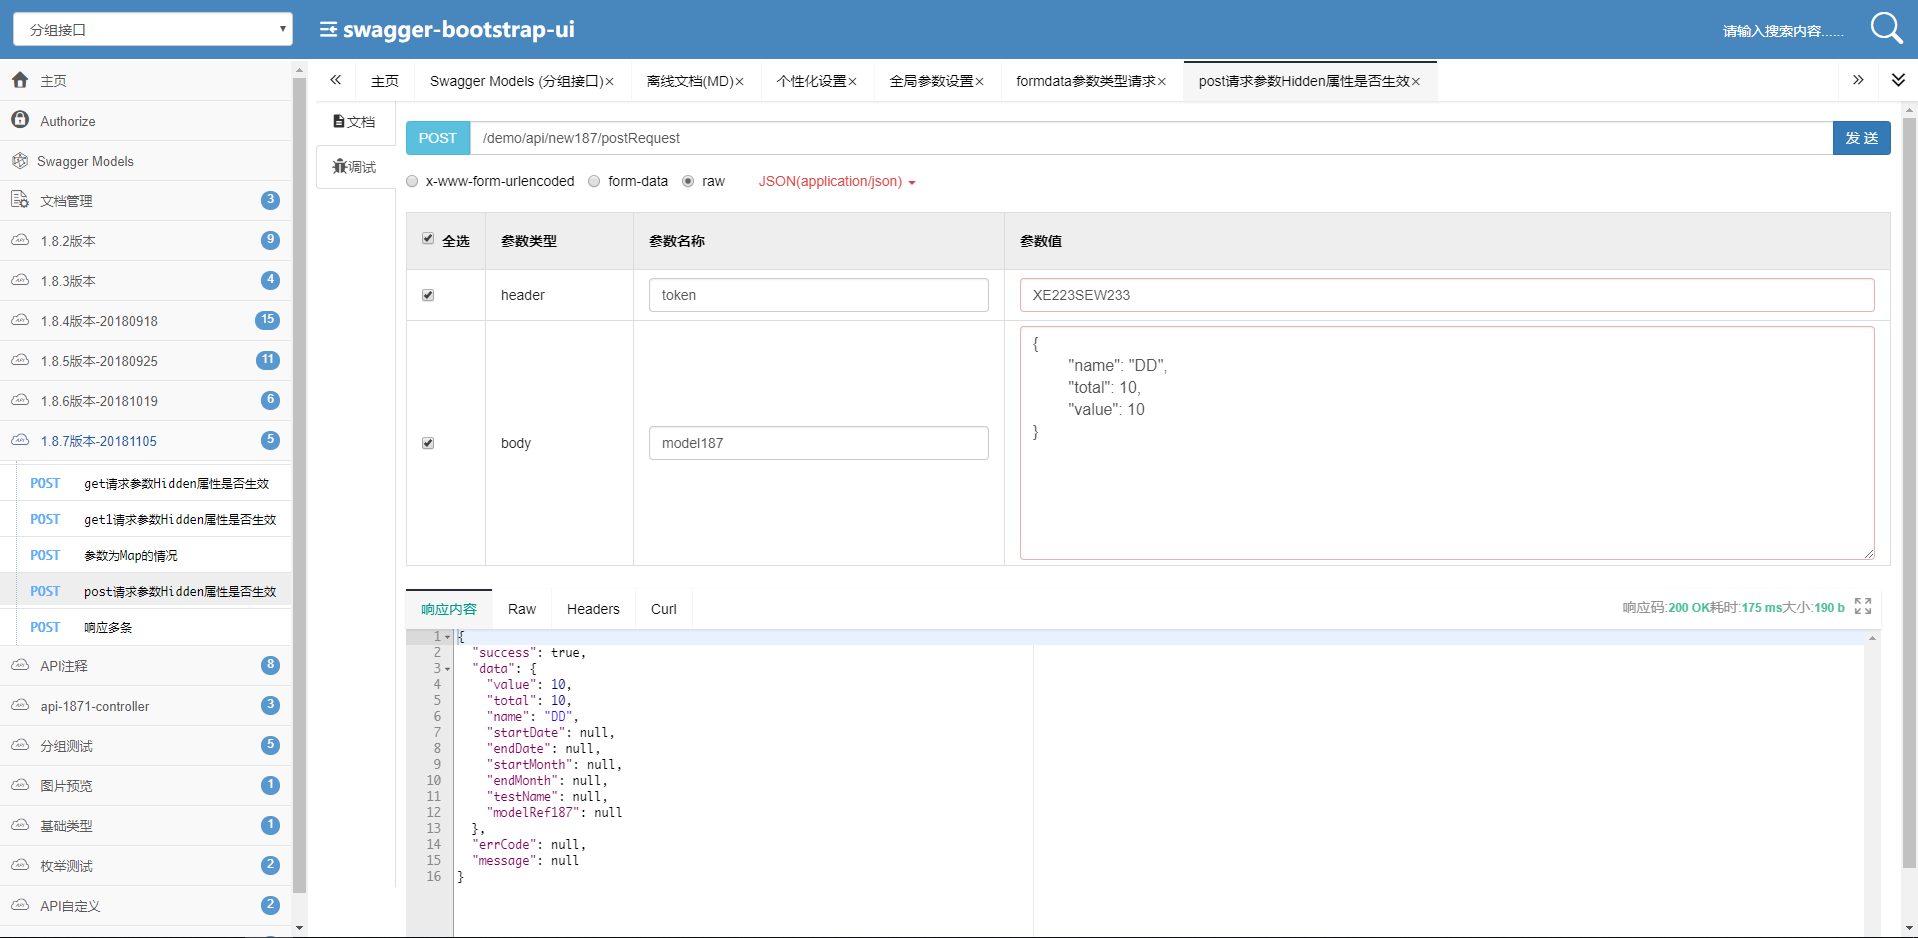
Task: Open the 调试 debug side tab
Action: point(355,167)
